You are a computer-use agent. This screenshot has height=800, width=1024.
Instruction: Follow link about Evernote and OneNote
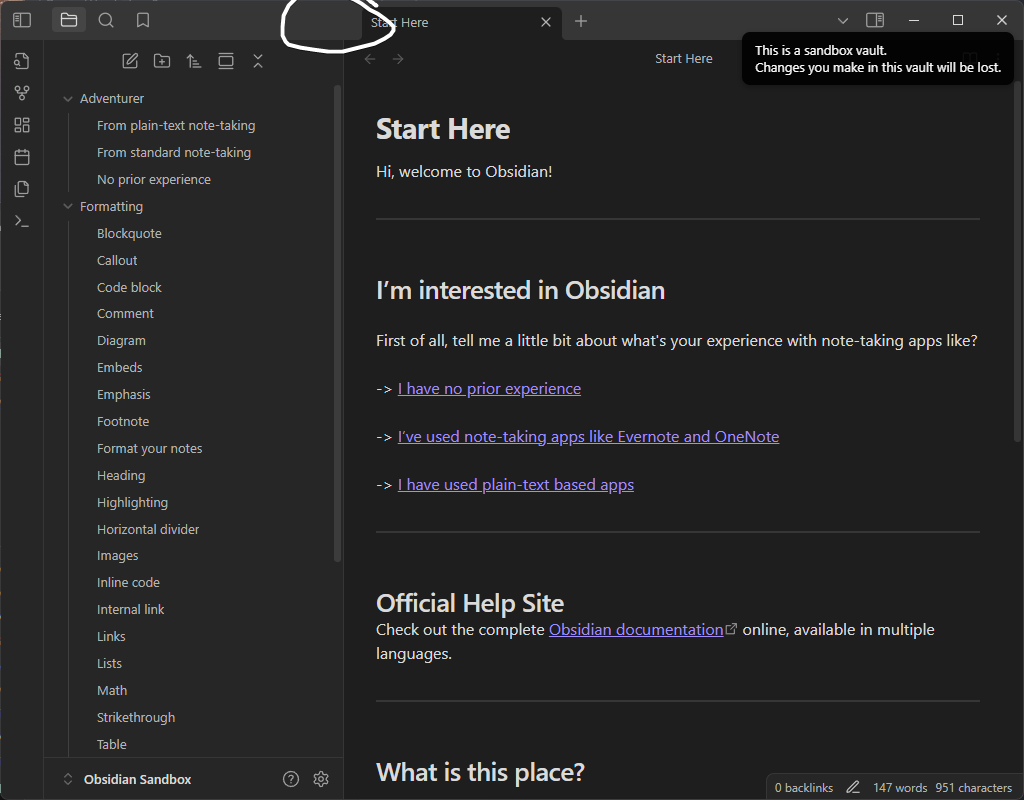[588, 436]
